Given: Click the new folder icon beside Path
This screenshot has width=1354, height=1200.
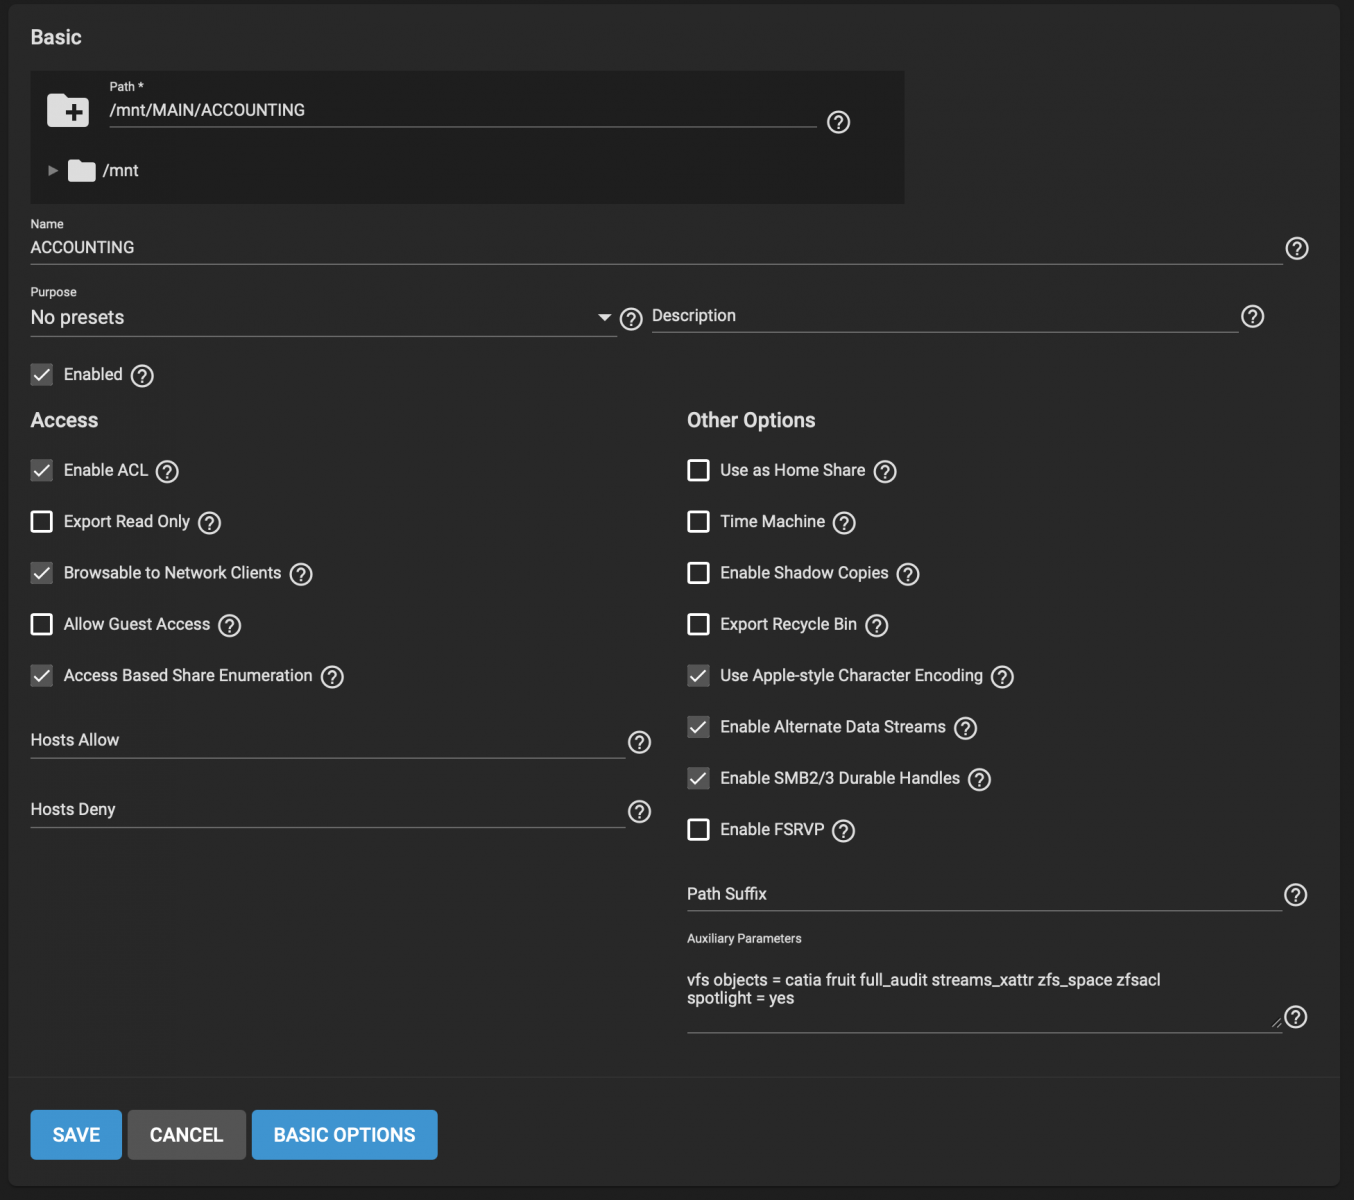Looking at the screenshot, I should [x=68, y=110].
